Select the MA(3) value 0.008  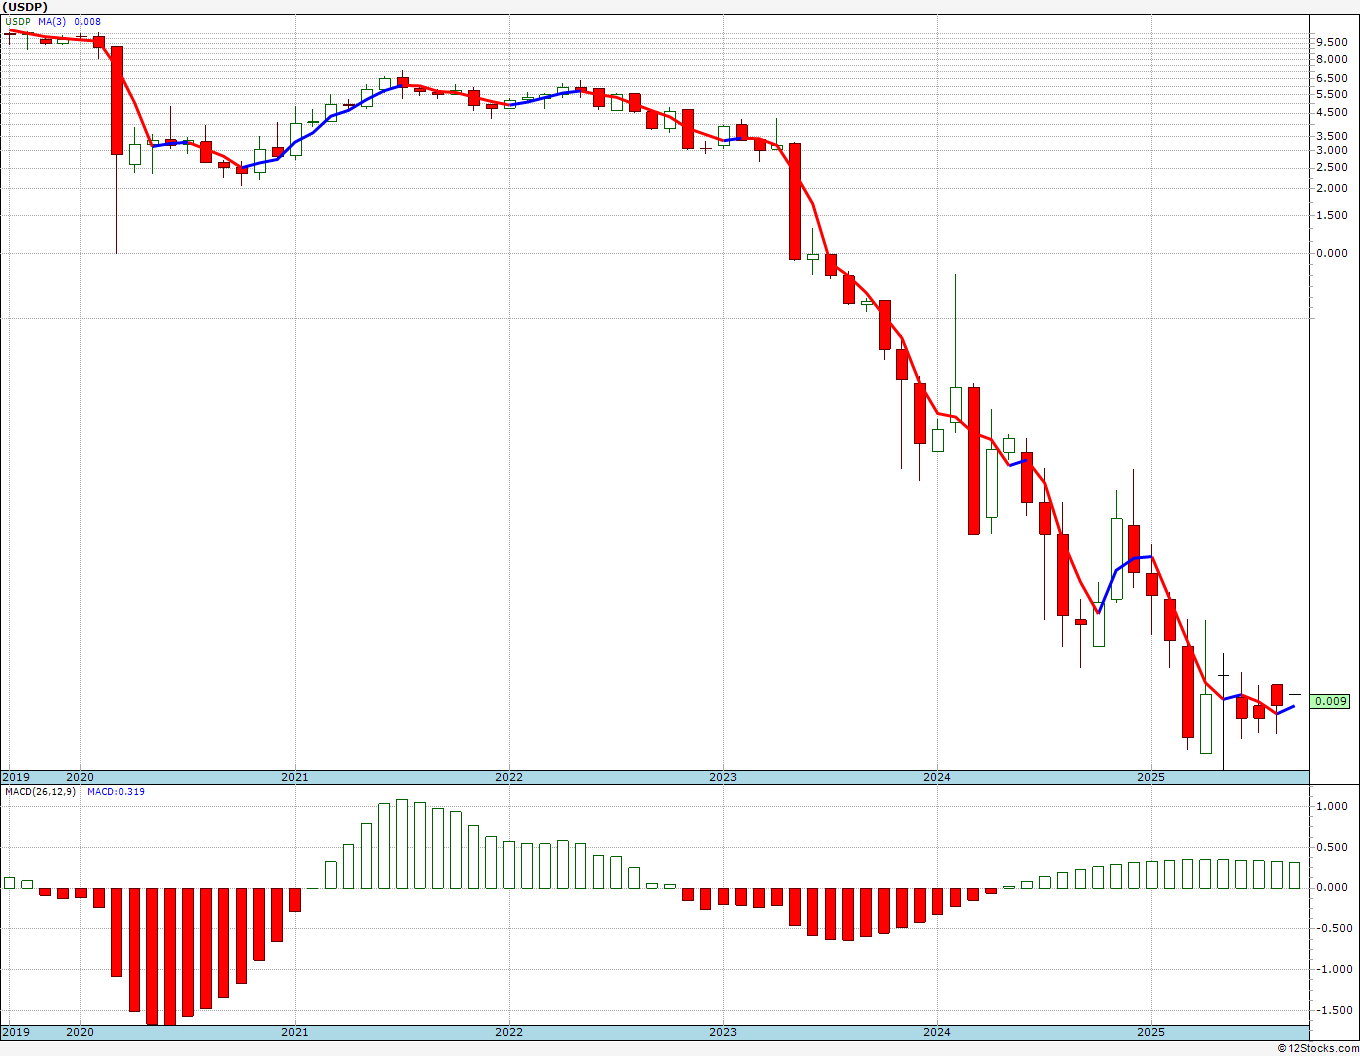point(88,21)
